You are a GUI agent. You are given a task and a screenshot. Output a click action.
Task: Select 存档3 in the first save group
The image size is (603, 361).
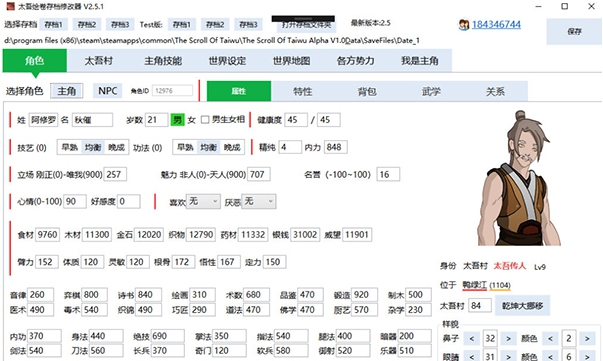point(120,25)
